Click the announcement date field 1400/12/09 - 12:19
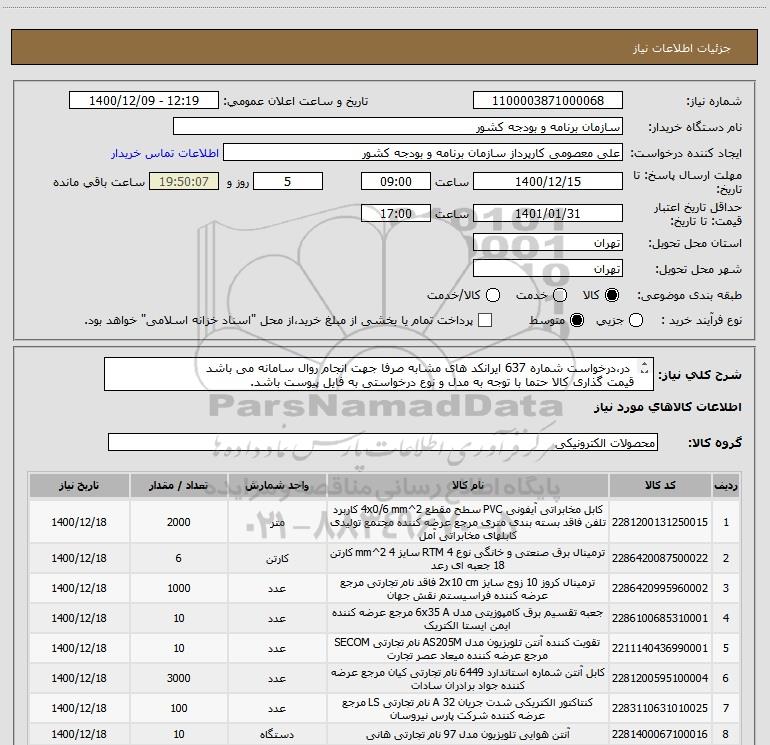This screenshot has height=745, width=770. [144, 101]
